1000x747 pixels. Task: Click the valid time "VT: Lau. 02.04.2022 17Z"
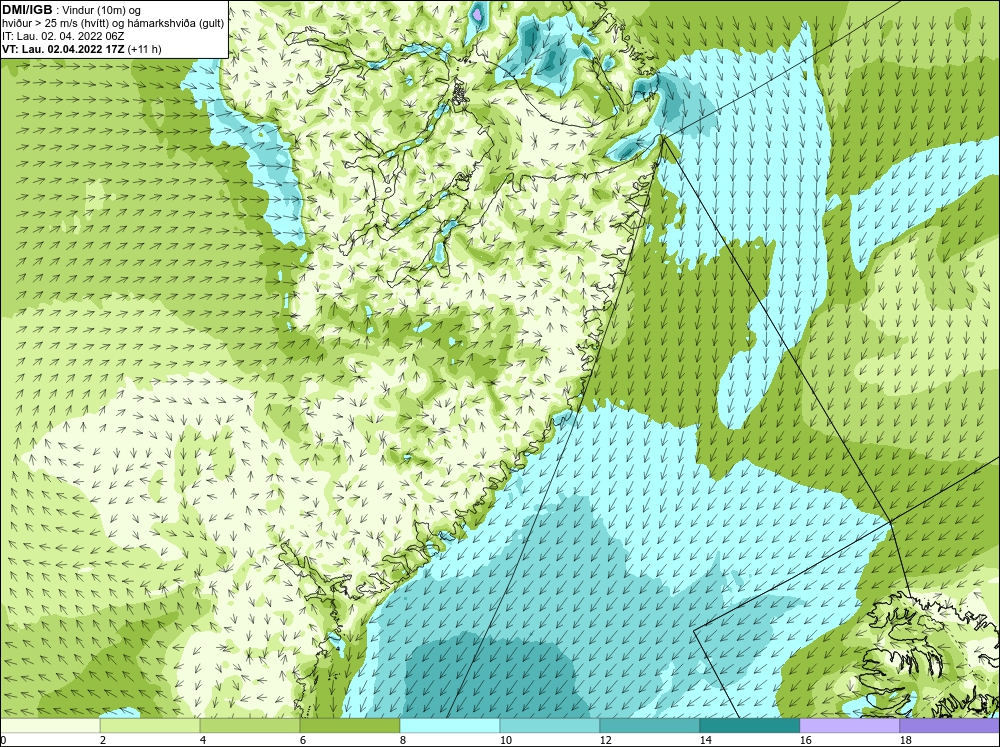point(64,49)
